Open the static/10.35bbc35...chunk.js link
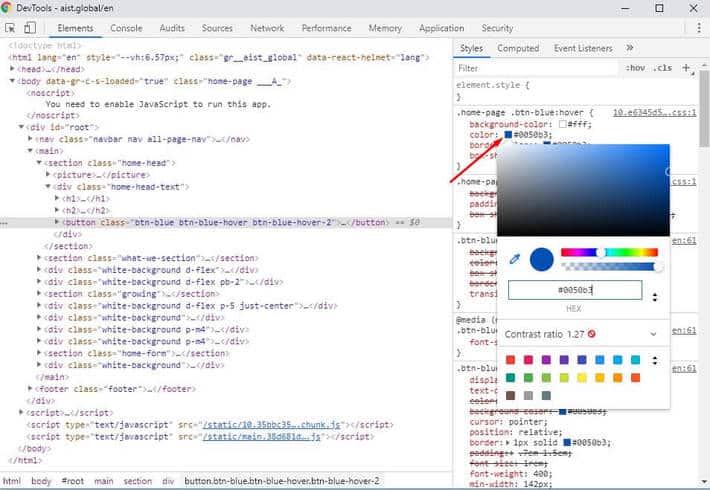Viewport: 710px width, 490px height. 272,425
